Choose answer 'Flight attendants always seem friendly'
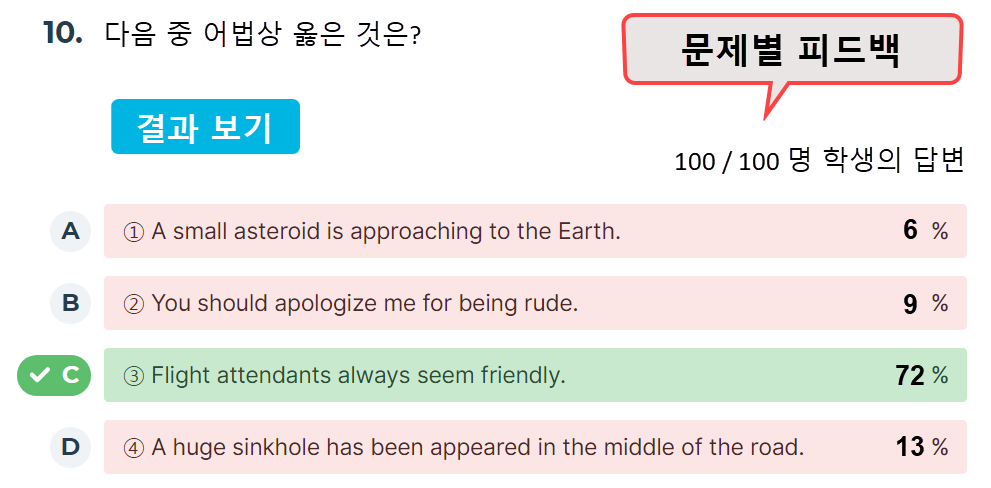The width and height of the screenshot is (991, 488). (535, 375)
